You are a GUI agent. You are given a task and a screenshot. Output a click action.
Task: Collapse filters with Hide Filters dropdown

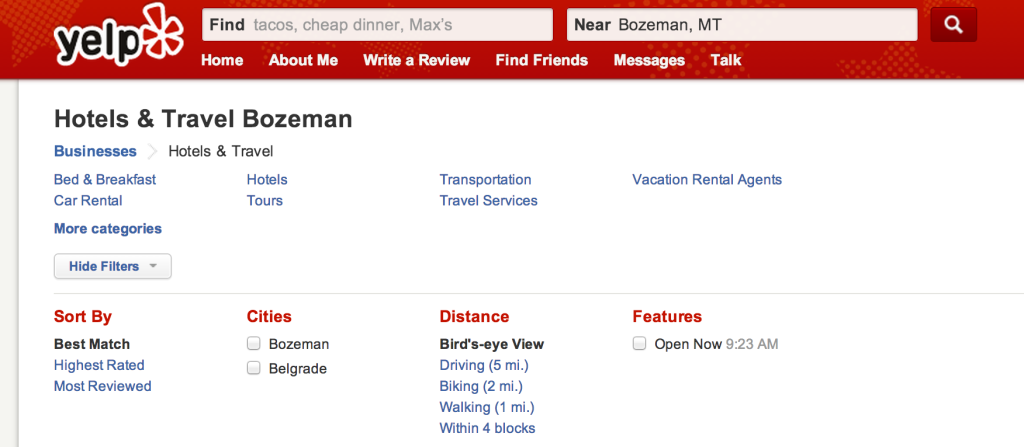pyautogui.click(x=112, y=266)
